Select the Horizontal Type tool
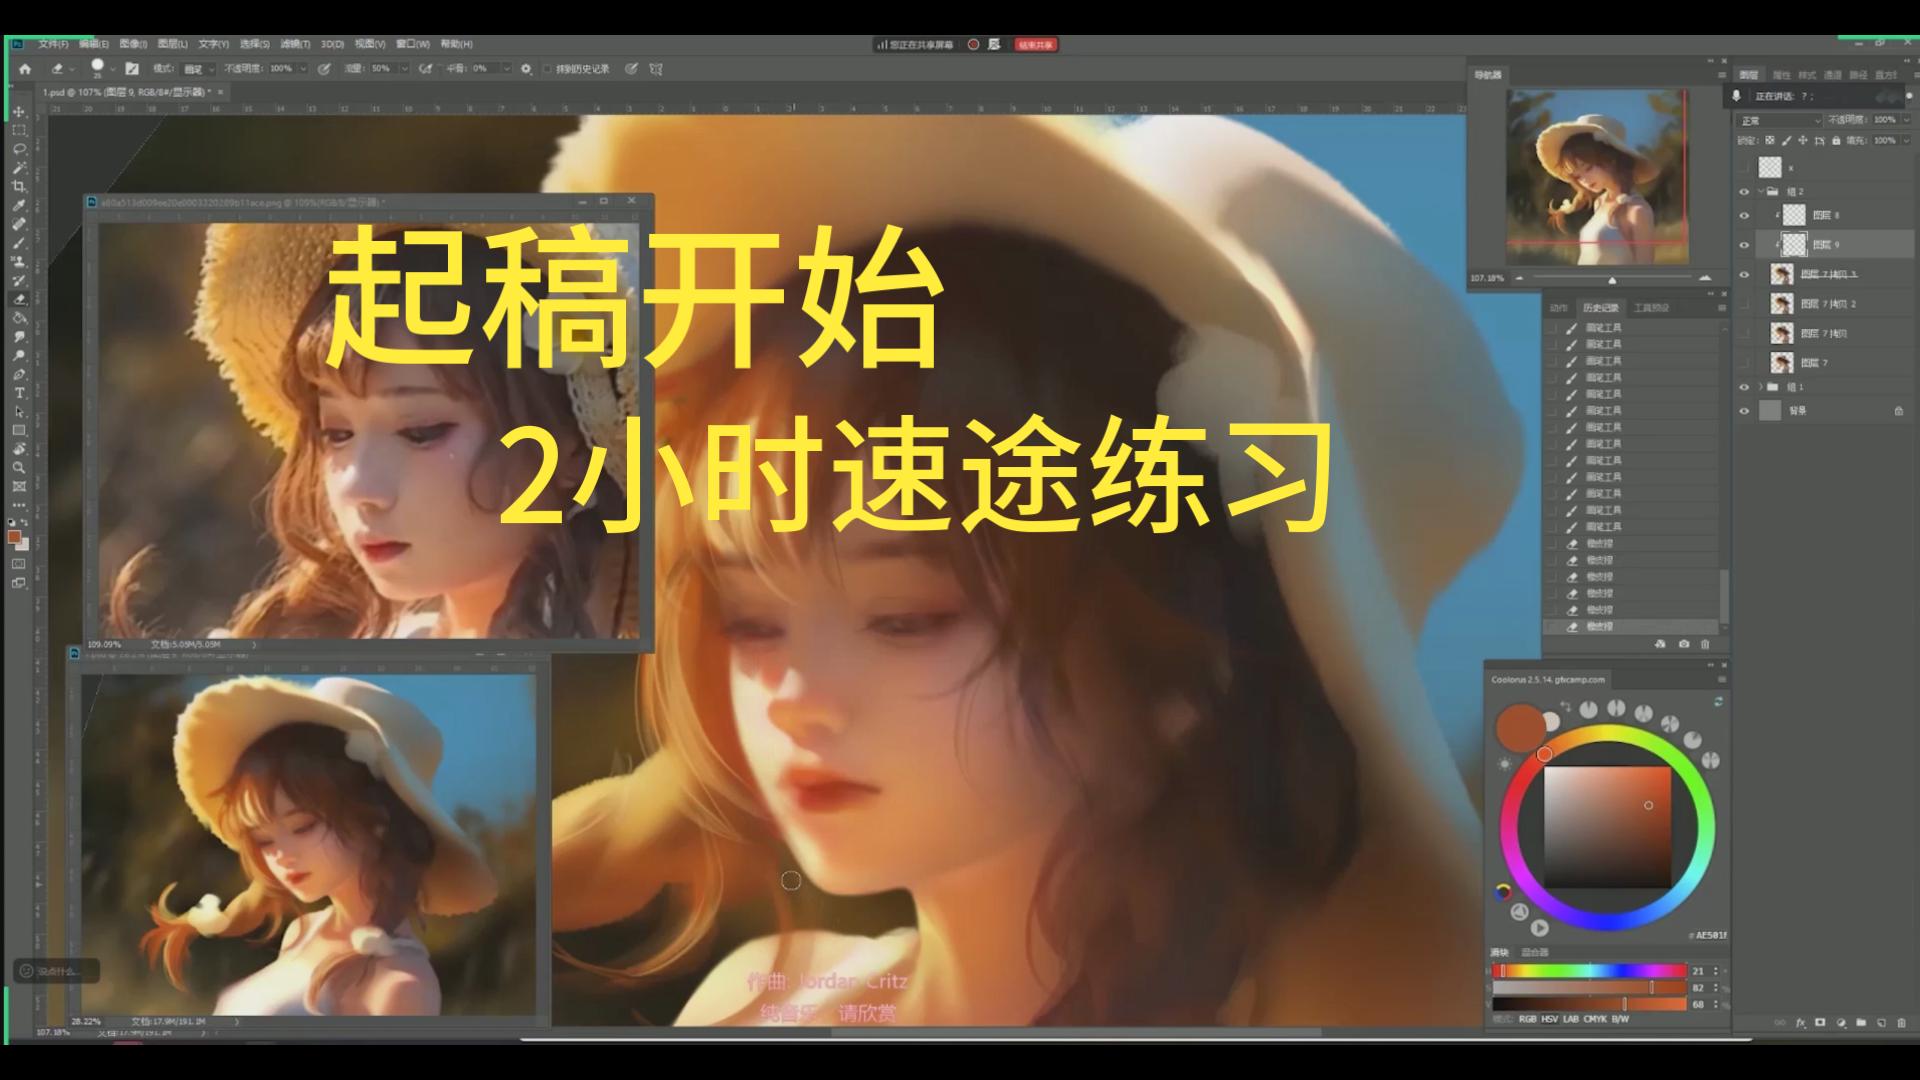 tap(19, 393)
